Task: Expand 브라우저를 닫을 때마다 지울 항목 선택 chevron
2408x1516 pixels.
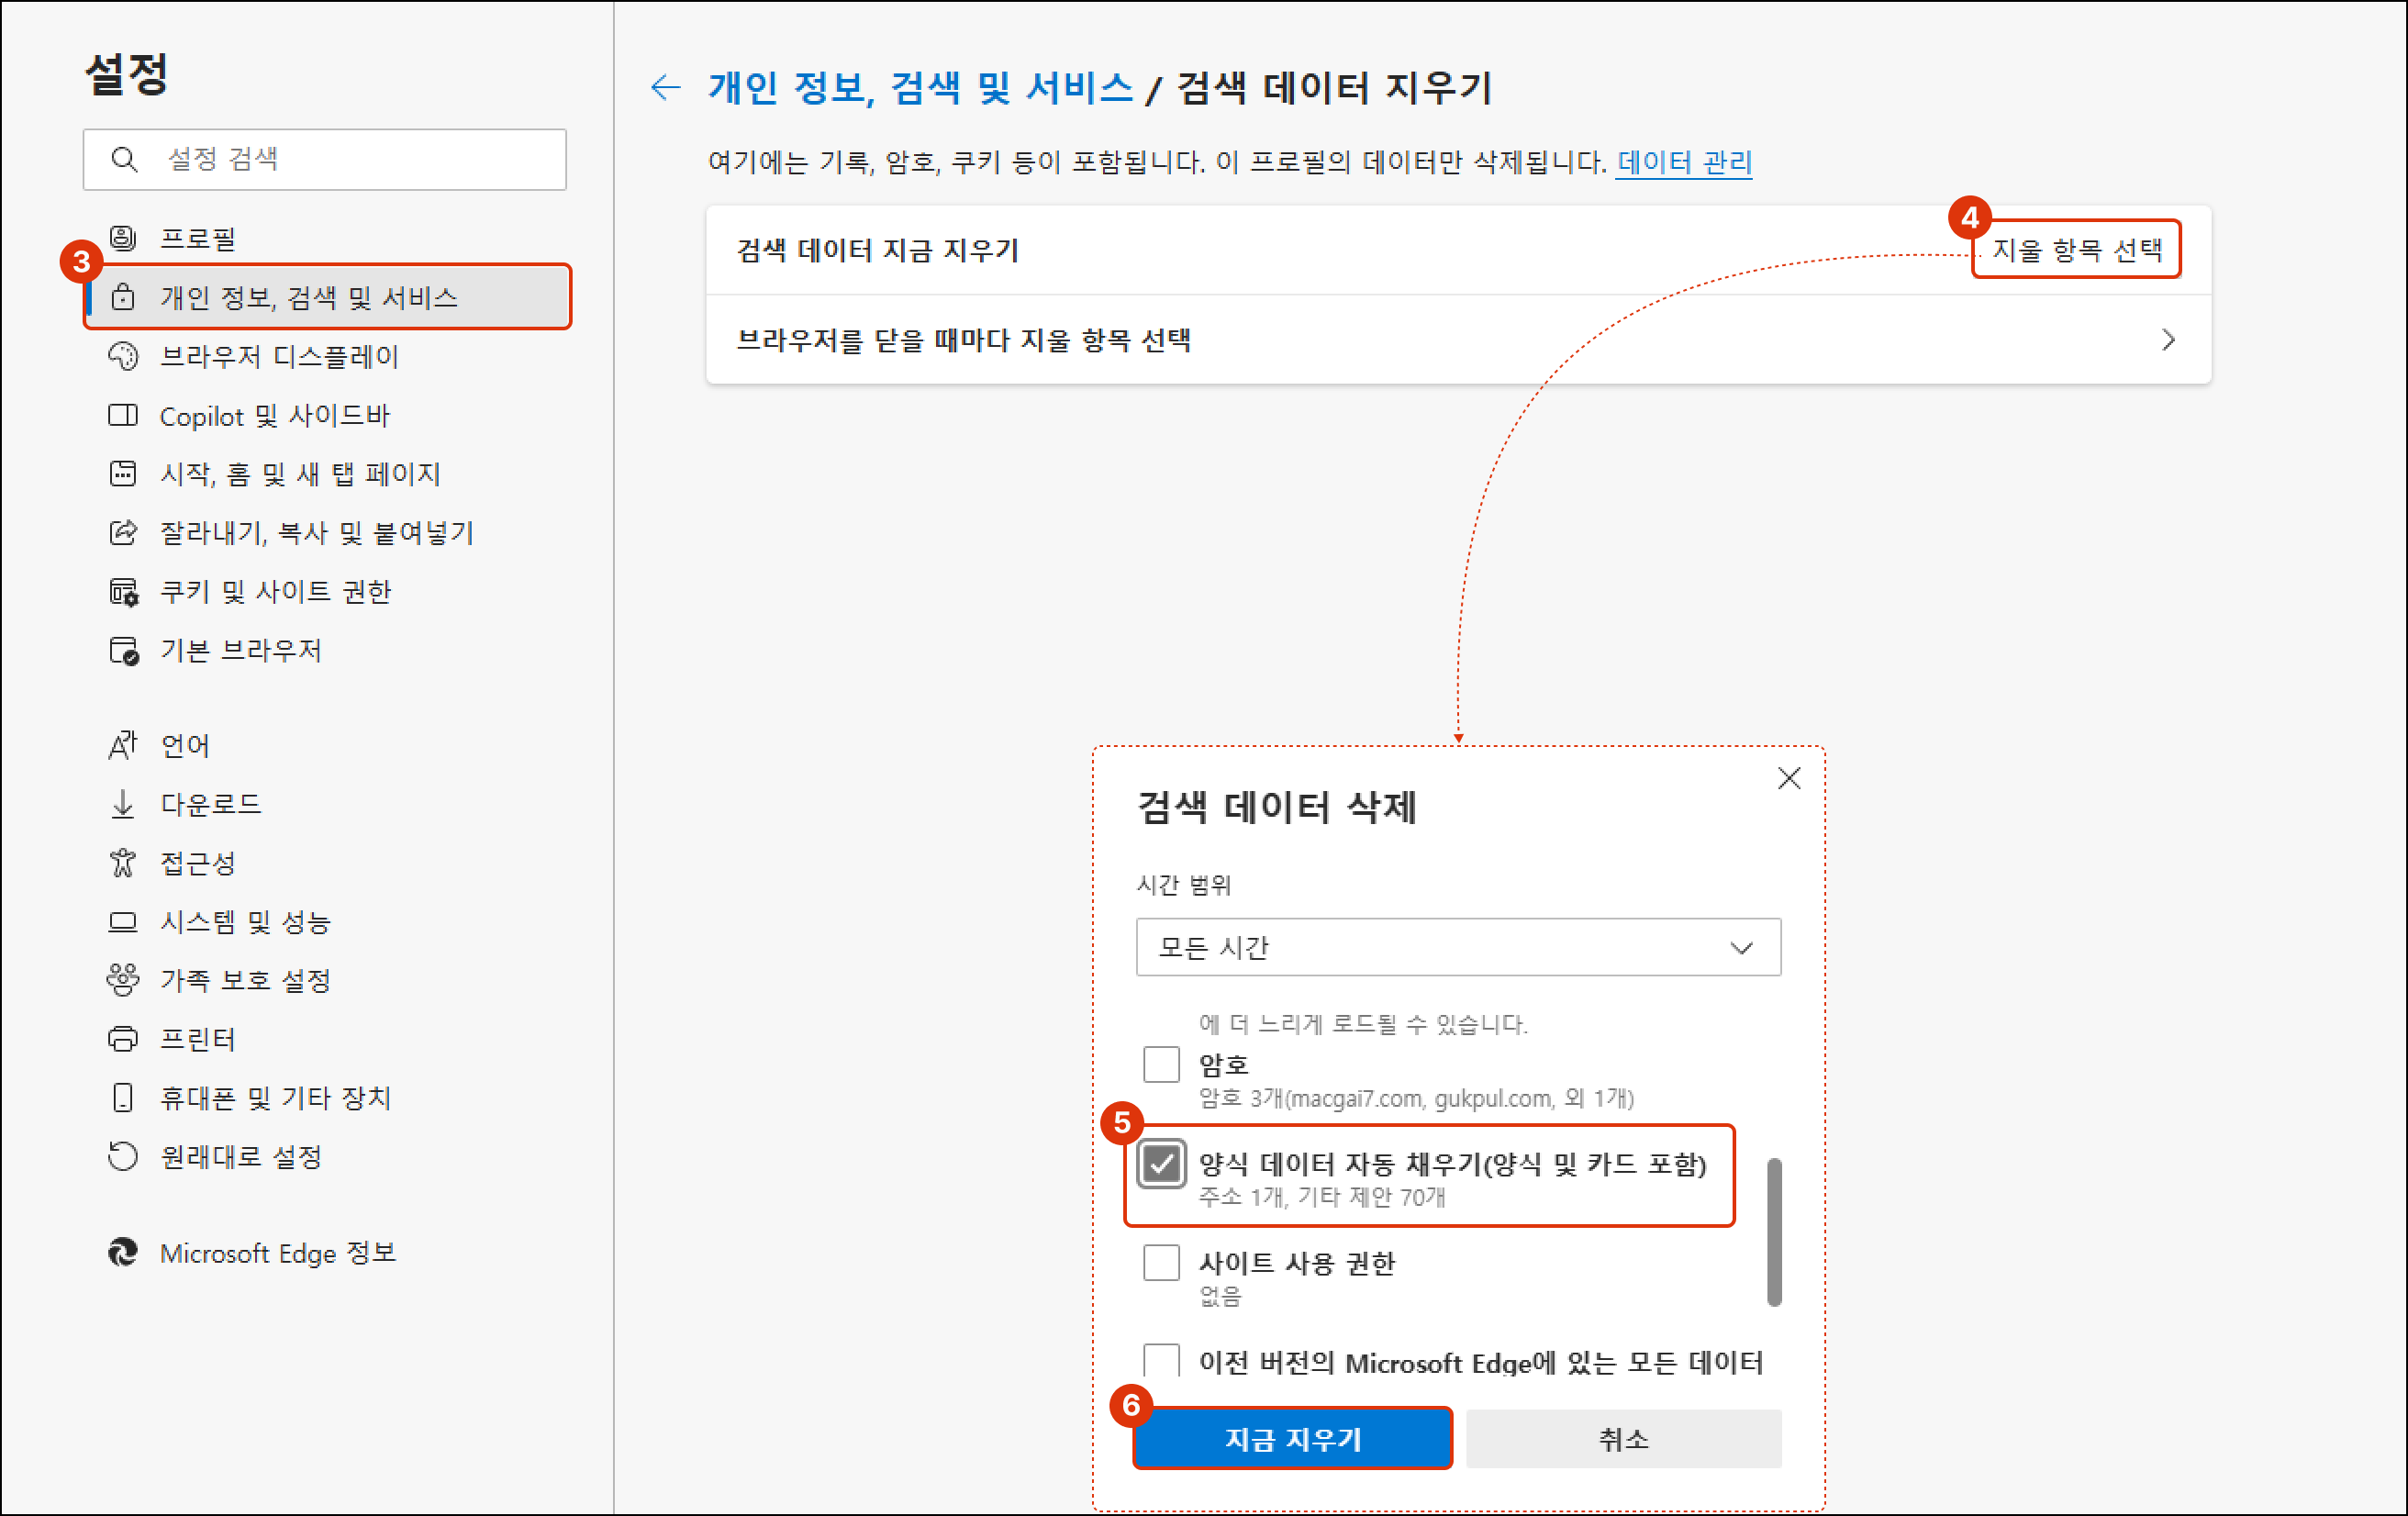Action: 2167,340
